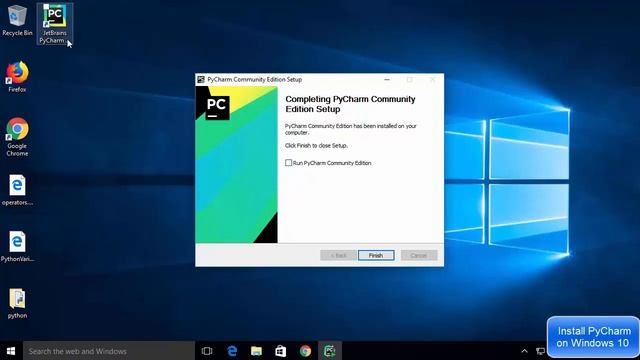The width and height of the screenshot is (640, 360).
Task: Click the PyCharm Setup title bar icon
Action: click(x=201, y=80)
